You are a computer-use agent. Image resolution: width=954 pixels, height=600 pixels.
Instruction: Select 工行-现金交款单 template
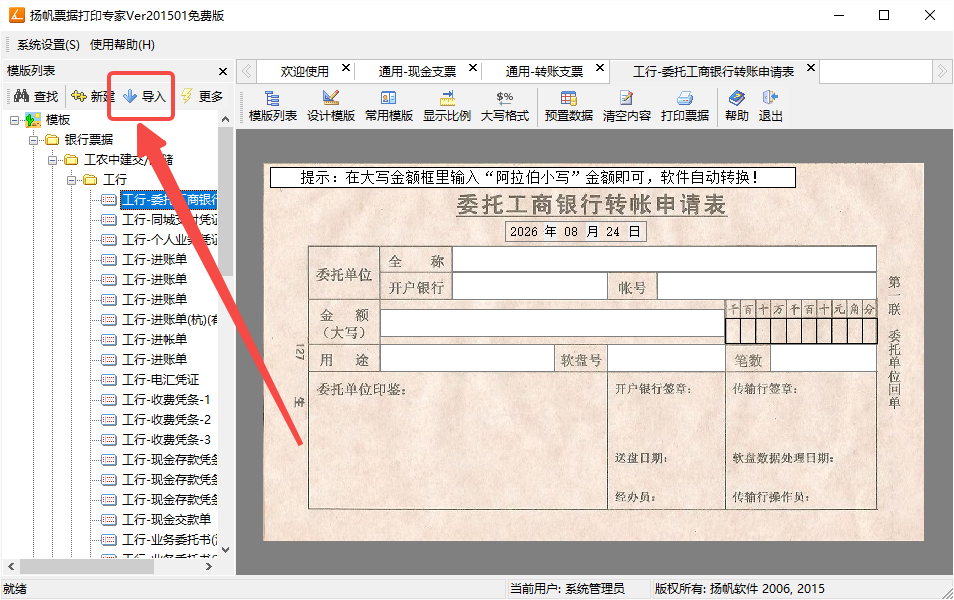[166, 520]
